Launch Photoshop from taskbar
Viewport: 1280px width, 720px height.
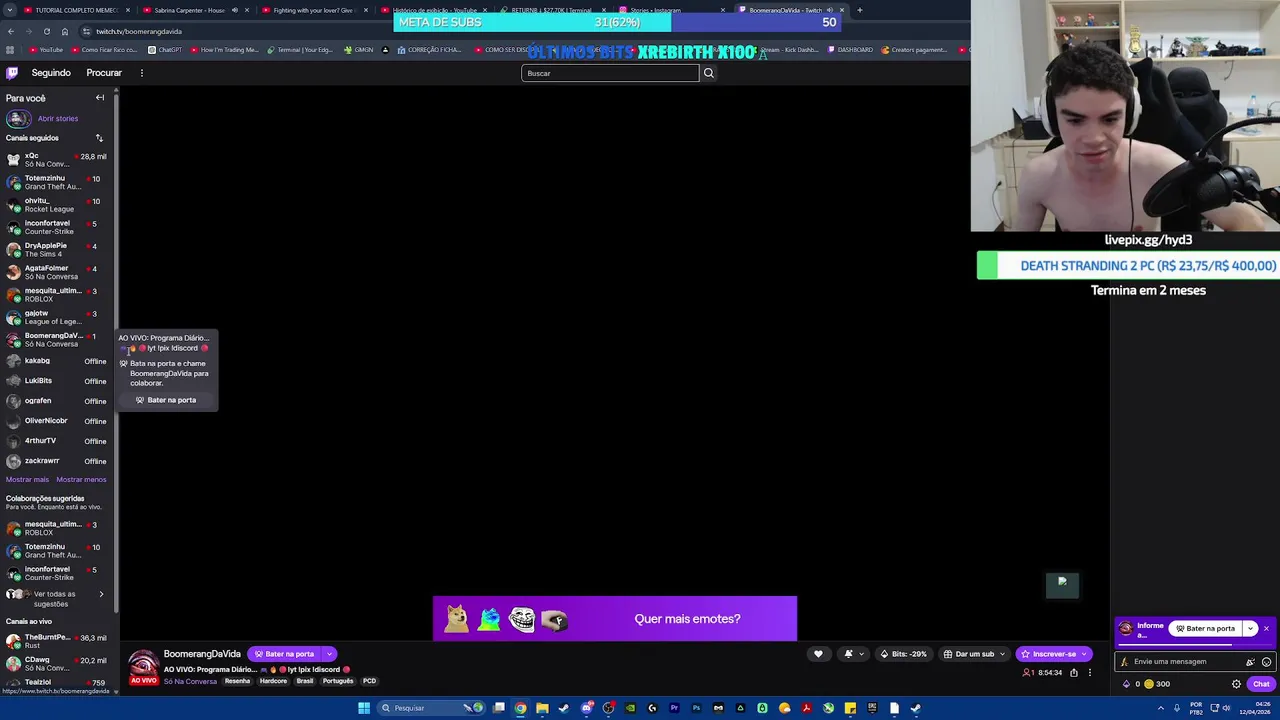(696, 708)
